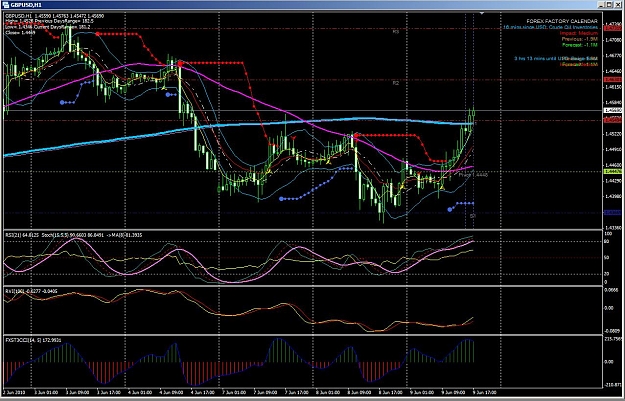
Task: Click the 2 Jun 2010 time label
Action: tap(14, 392)
